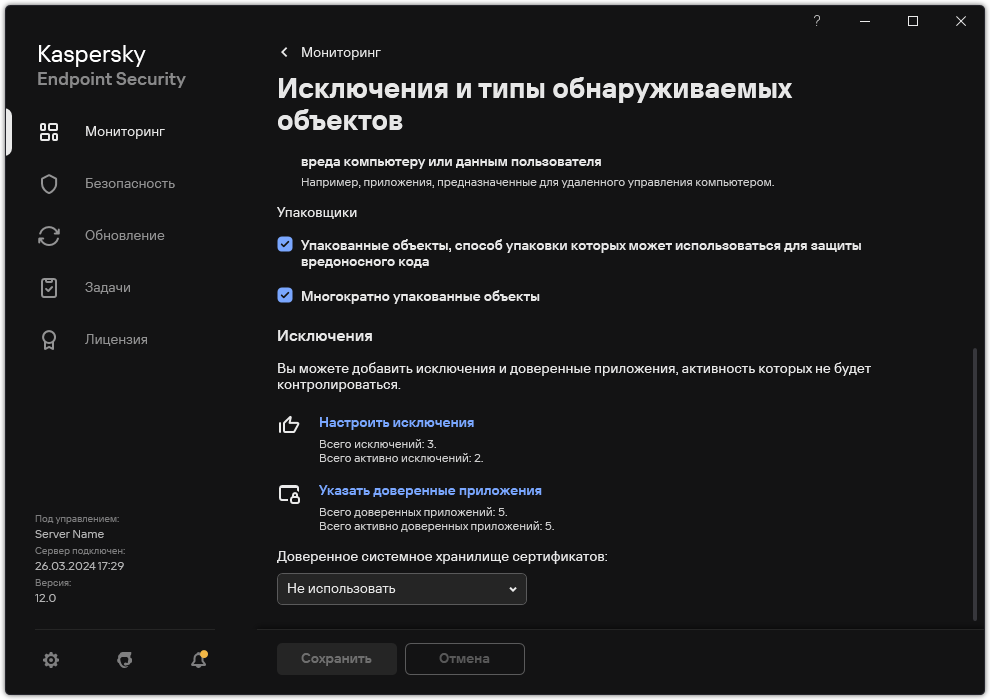Click the Настроить исключения link
This screenshot has width=990, height=700.
pos(395,422)
